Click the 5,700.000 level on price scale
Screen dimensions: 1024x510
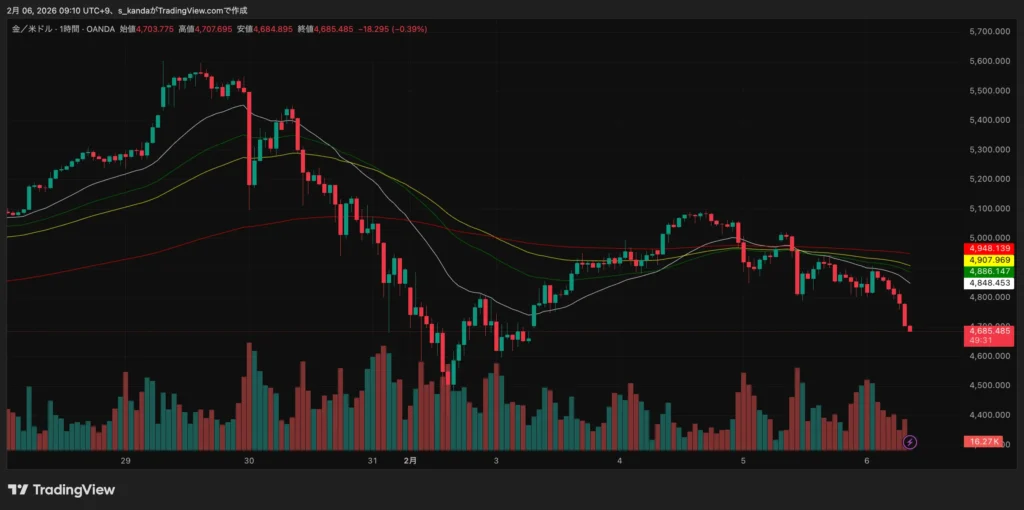point(990,32)
